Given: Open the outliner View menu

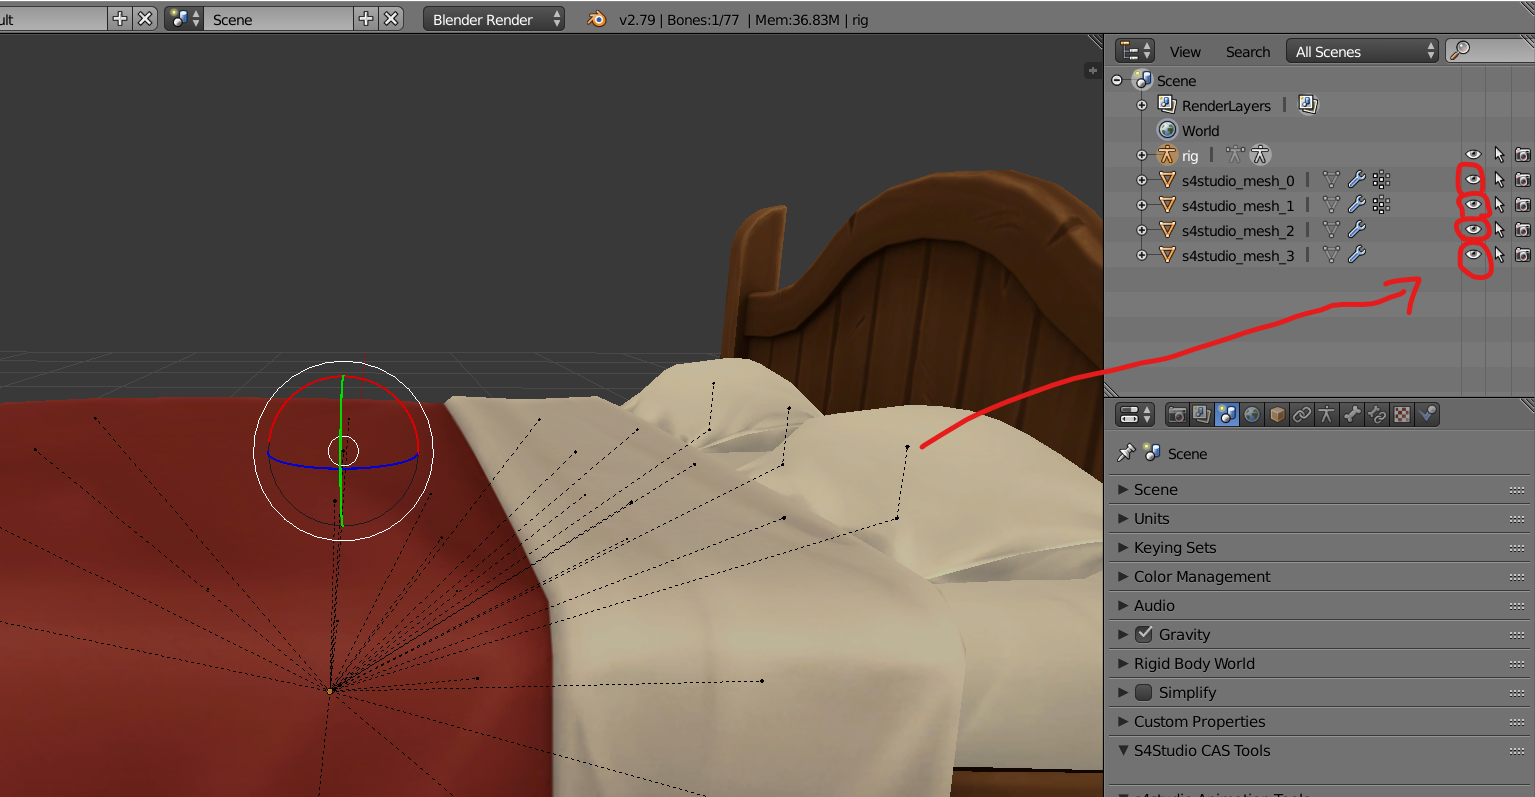Looking at the screenshot, I should (x=1185, y=52).
